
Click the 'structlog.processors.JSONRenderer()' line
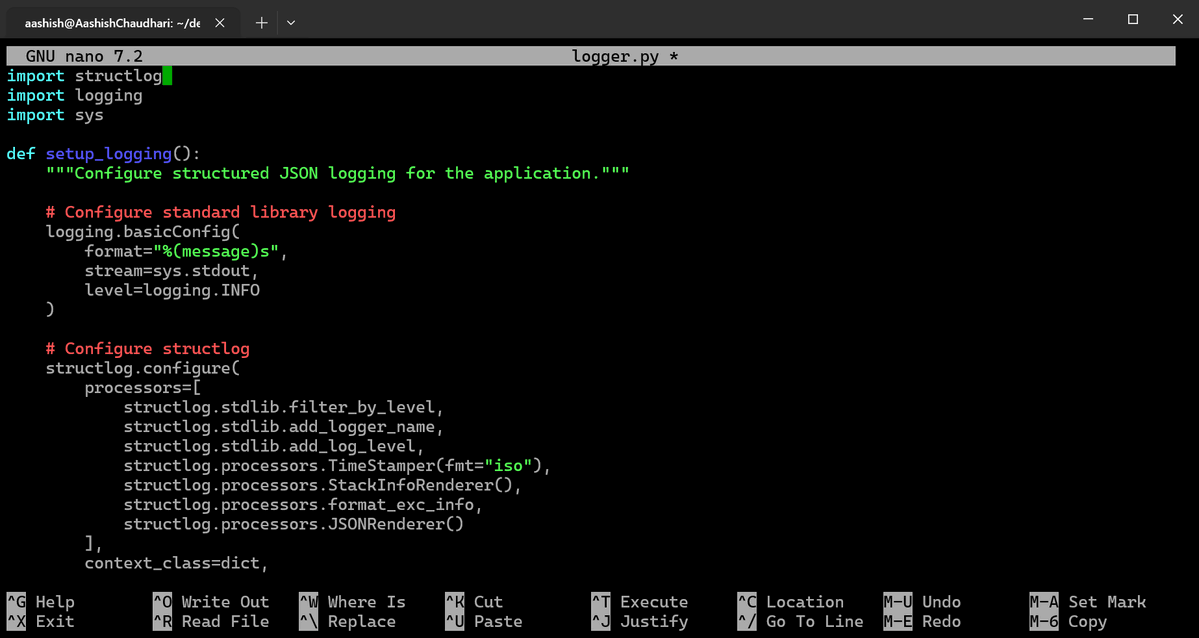click(294, 524)
